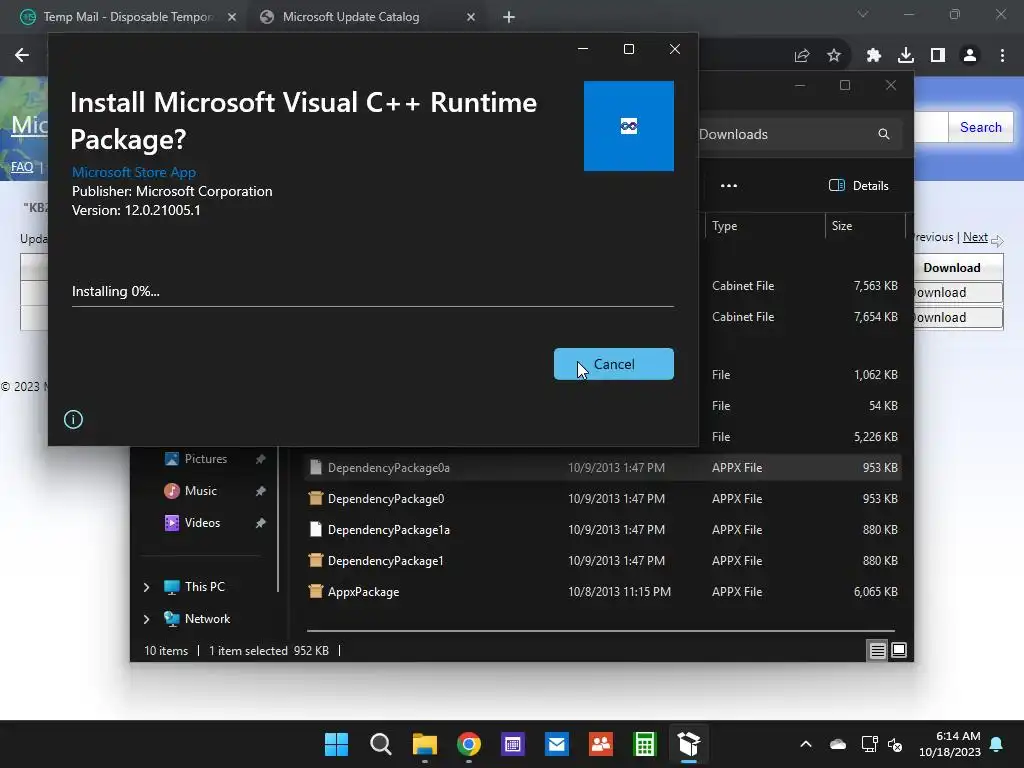Open Videos in Explorer sidebar
The width and height of the screenshot is (1024, 768).
[202, 522]
